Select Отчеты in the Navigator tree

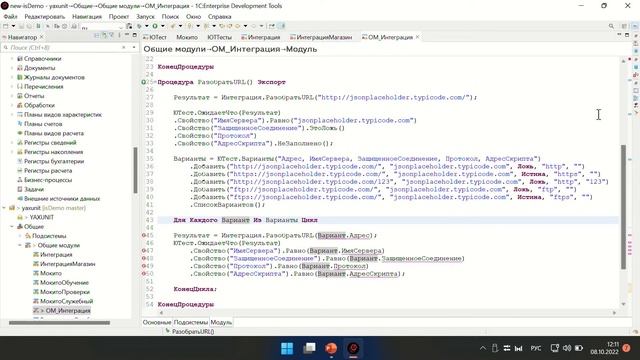(x=34, y=96)
